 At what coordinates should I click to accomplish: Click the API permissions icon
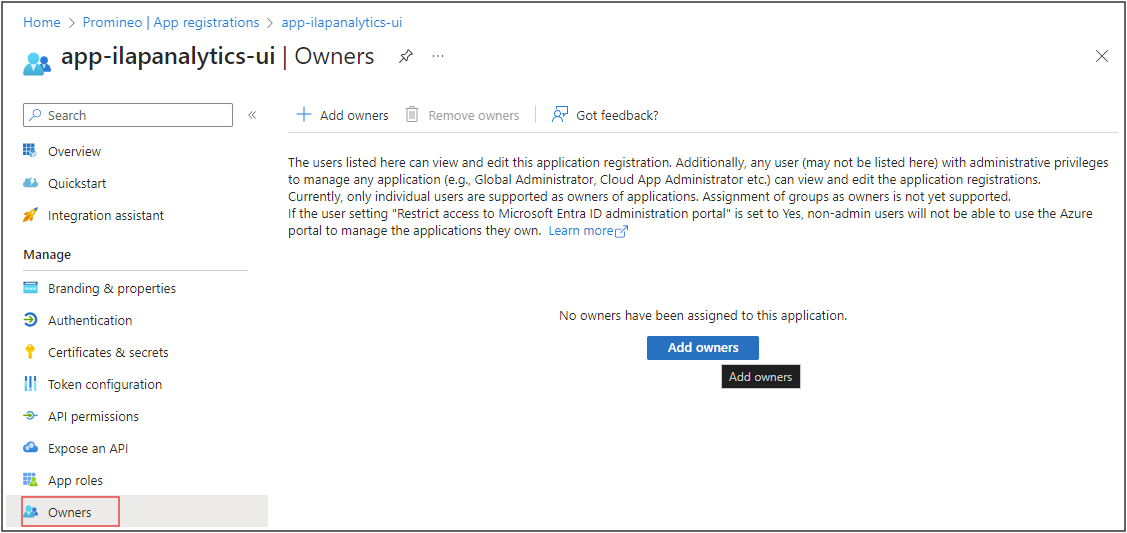tap(29, 416)
